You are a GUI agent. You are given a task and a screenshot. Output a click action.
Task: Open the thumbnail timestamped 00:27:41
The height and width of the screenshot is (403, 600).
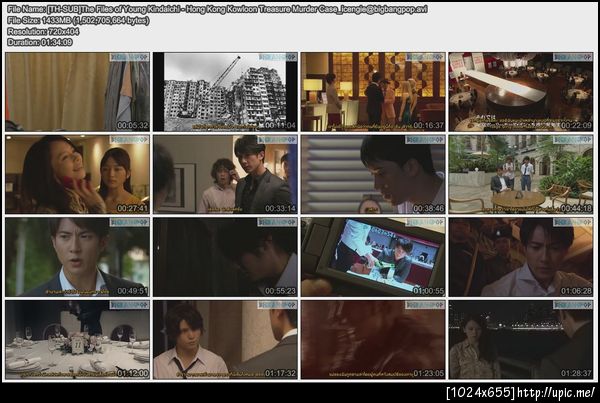pos(78,174)
